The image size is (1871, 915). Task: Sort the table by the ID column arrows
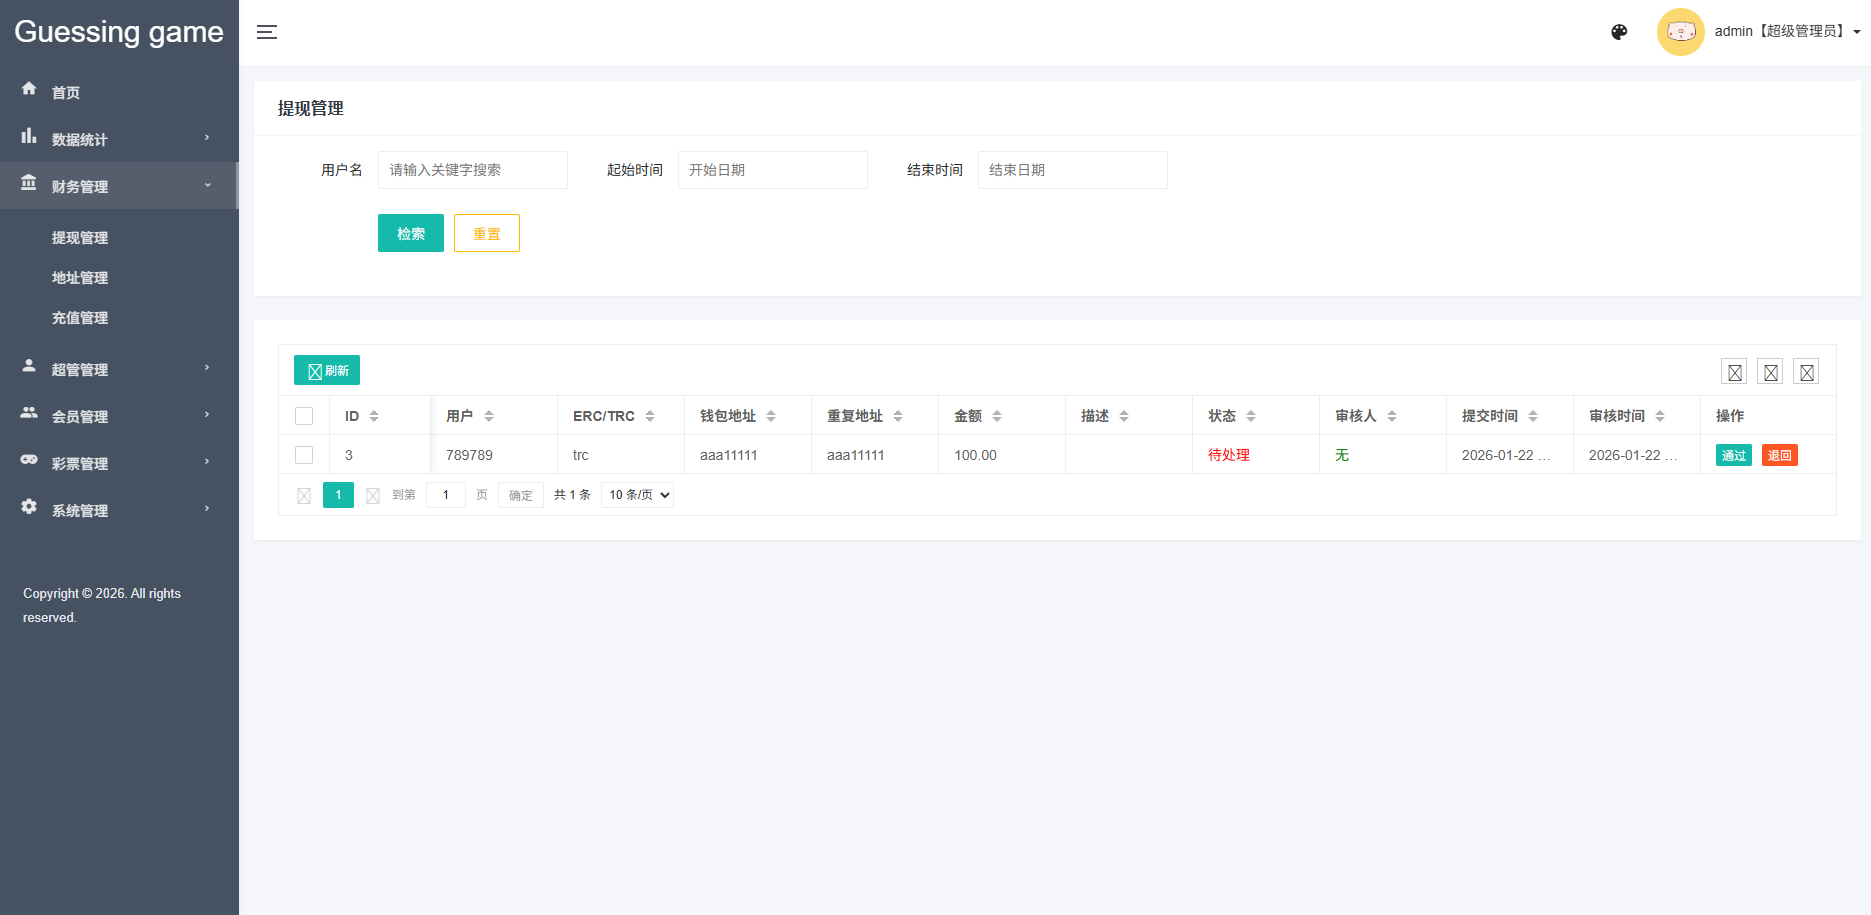[374, 416]
